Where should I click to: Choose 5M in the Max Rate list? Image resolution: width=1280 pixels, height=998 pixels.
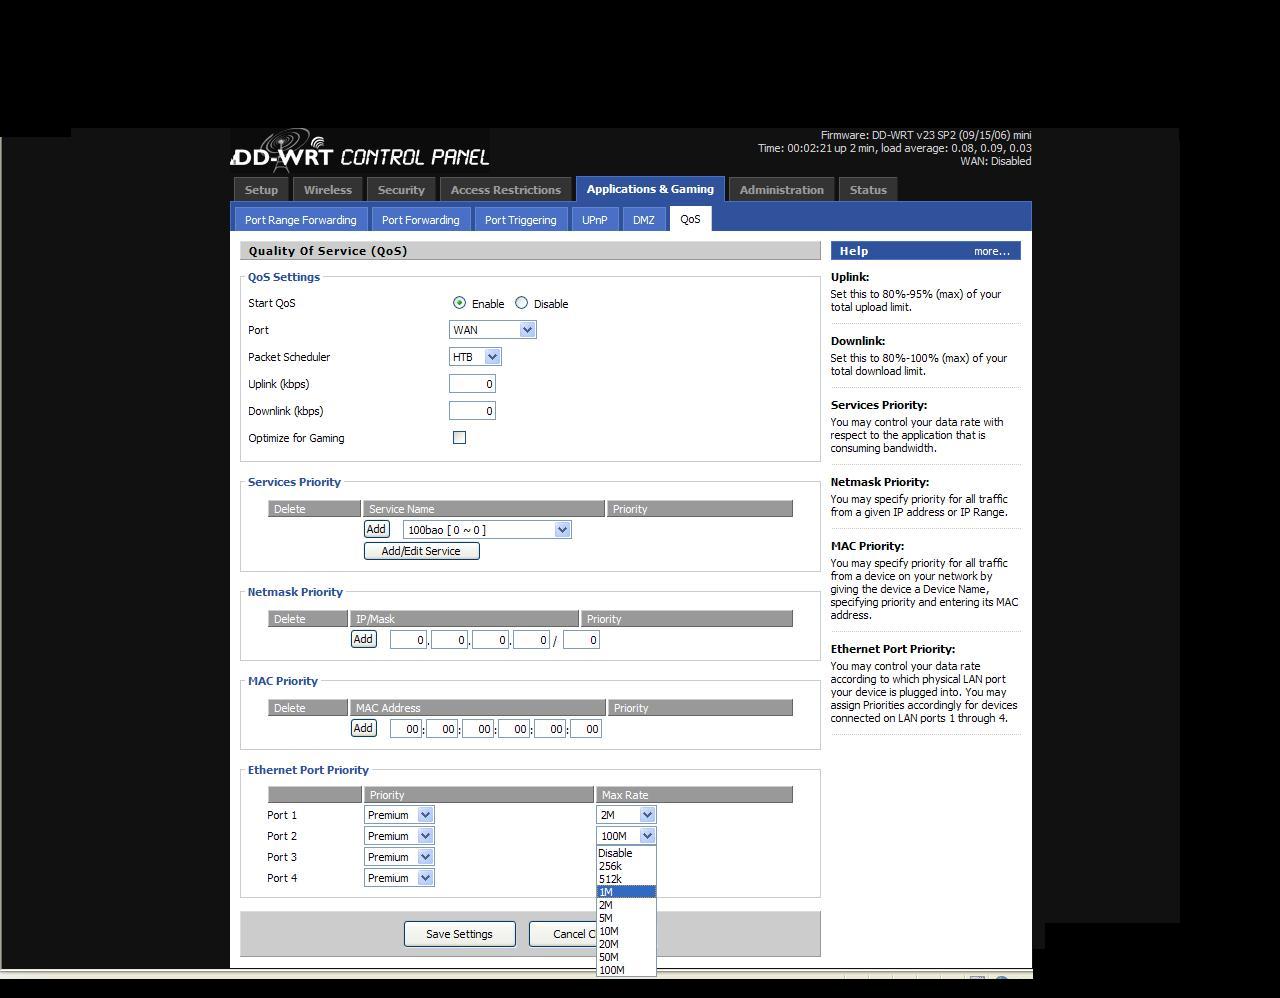coord(626,918)
